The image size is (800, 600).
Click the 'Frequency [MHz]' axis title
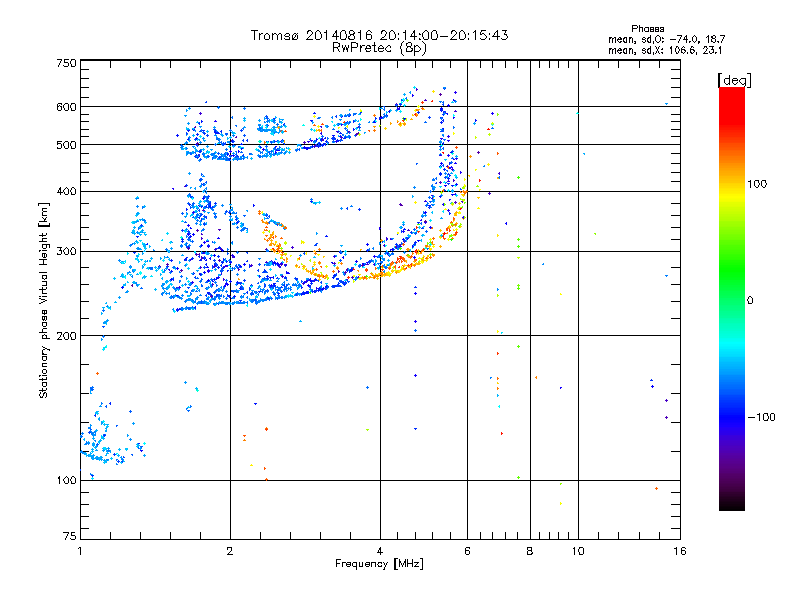379,564
